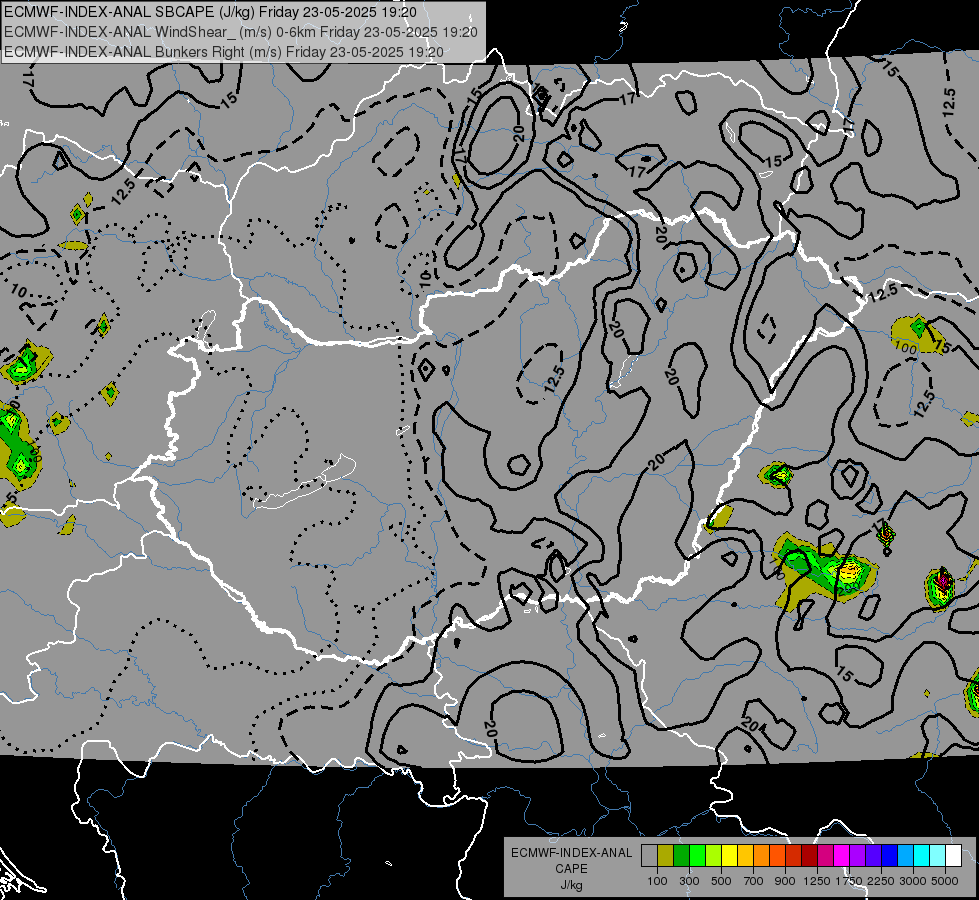Click the 500 label under legend
This screenshot has height=900, width=979.
click(721, 881)
